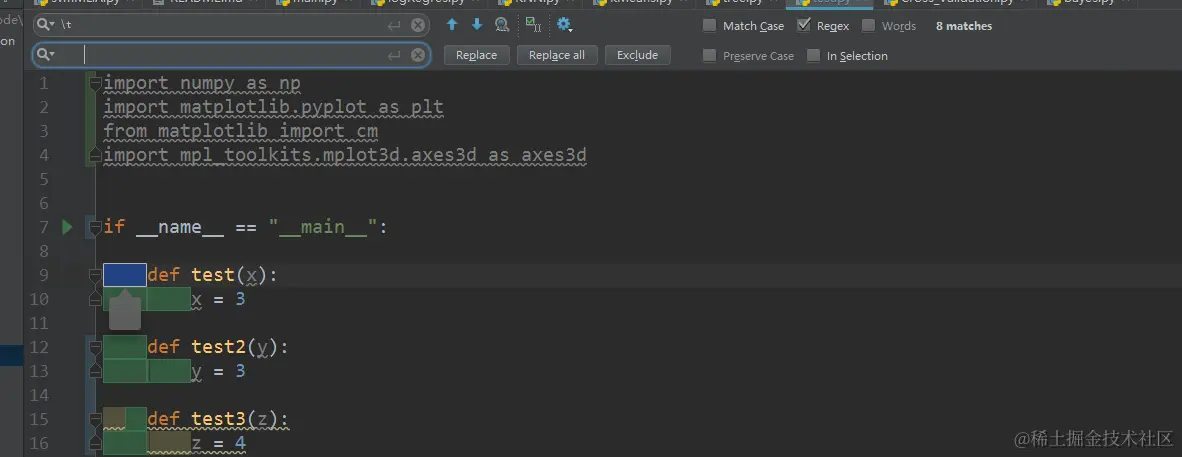The image size is (1182, 457).
Task: Click the 'x = 3' statement
Action: coord(219,299)
